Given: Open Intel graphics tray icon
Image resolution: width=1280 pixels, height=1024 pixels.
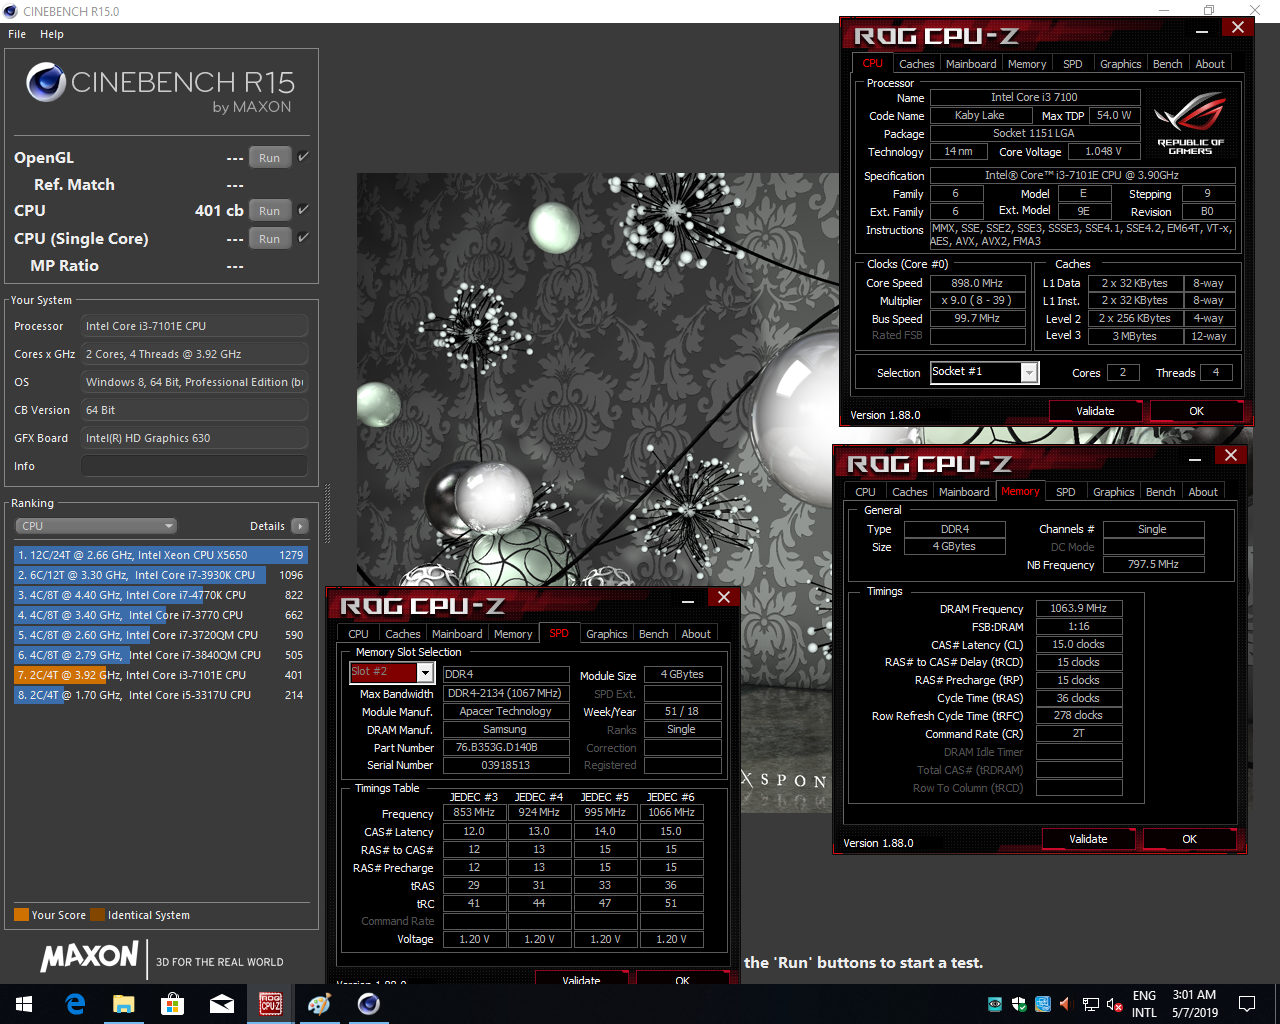Looking at the screenshot, I should [x=1043, y=1004].
